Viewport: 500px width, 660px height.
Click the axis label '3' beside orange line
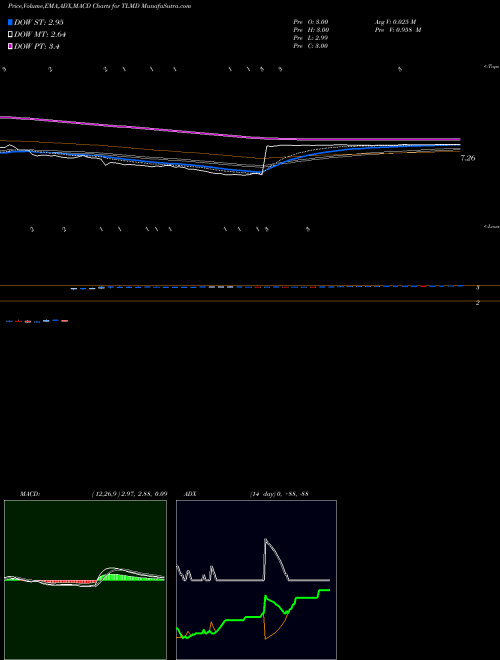point(478,288)
